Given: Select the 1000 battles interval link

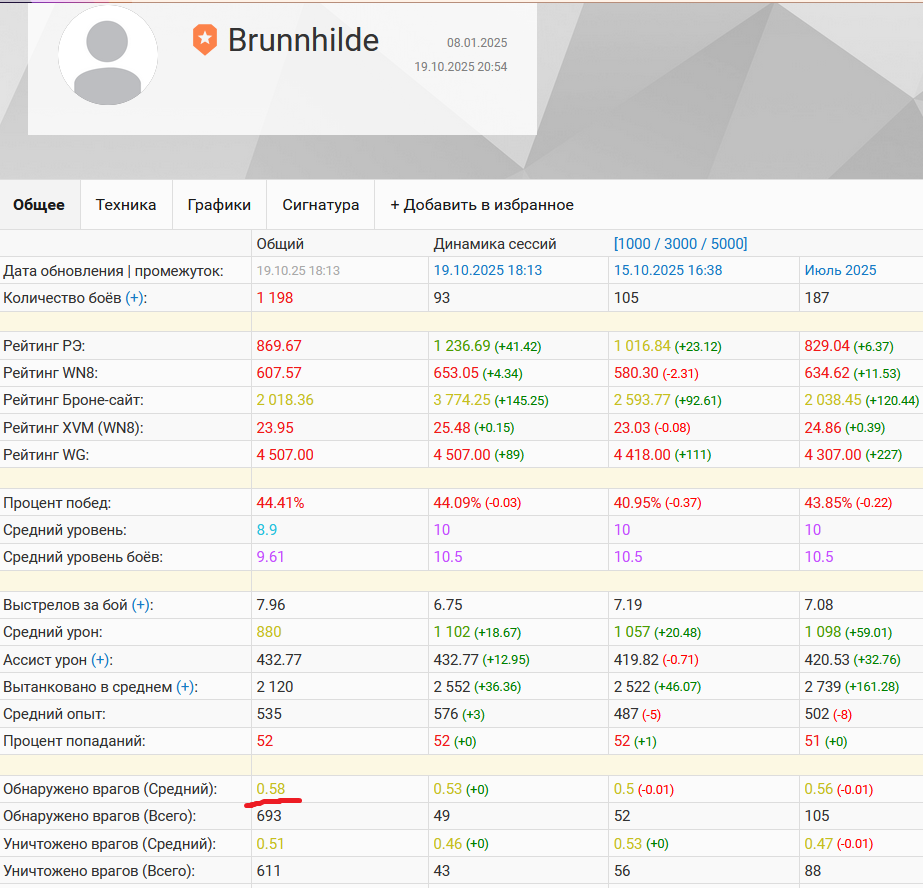Looking at the screenshot, I should tap(637, 244).
